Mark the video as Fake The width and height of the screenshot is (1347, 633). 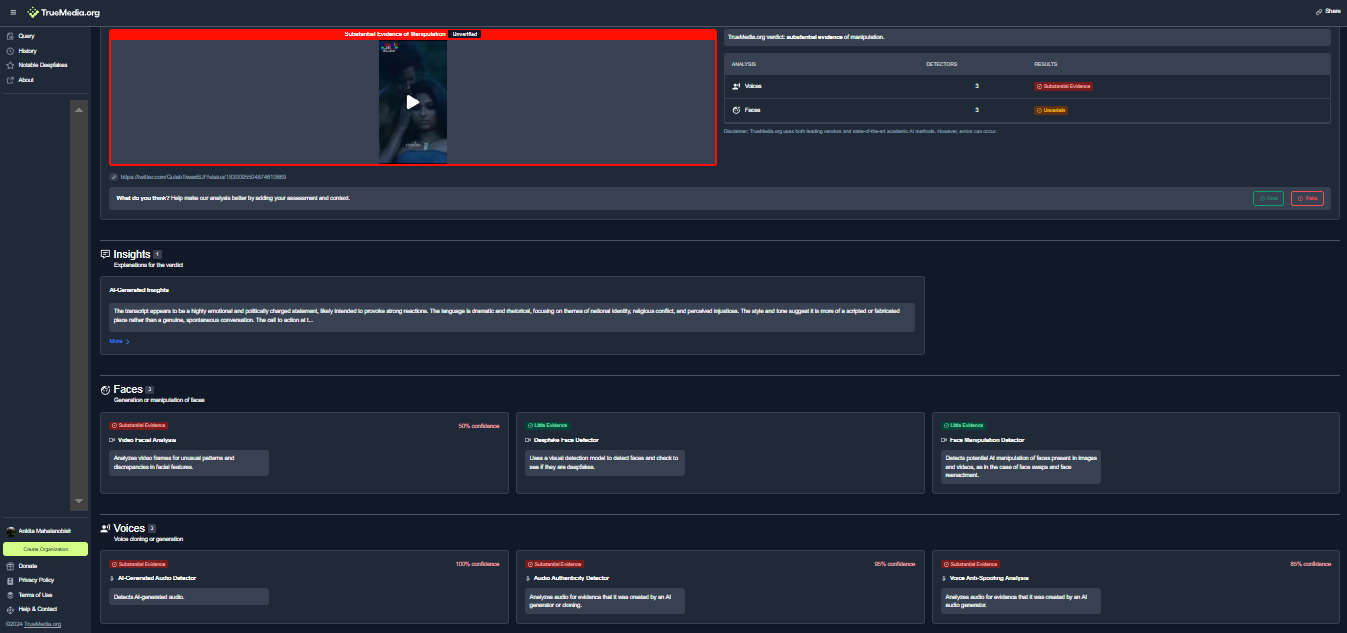click(1306, 198)
